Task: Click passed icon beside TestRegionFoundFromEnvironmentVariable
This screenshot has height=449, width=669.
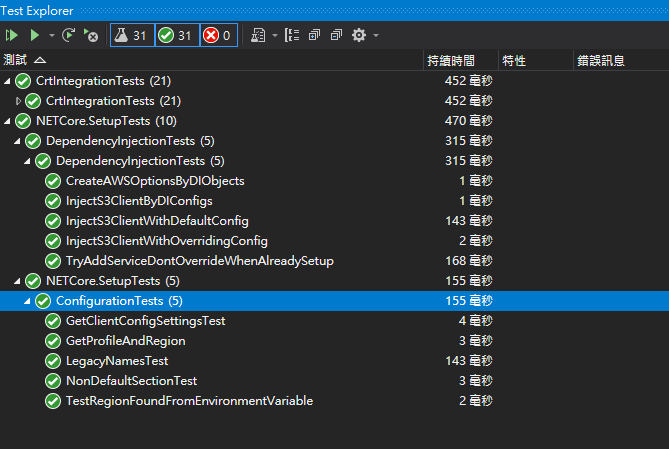Action: click(53, 401)
